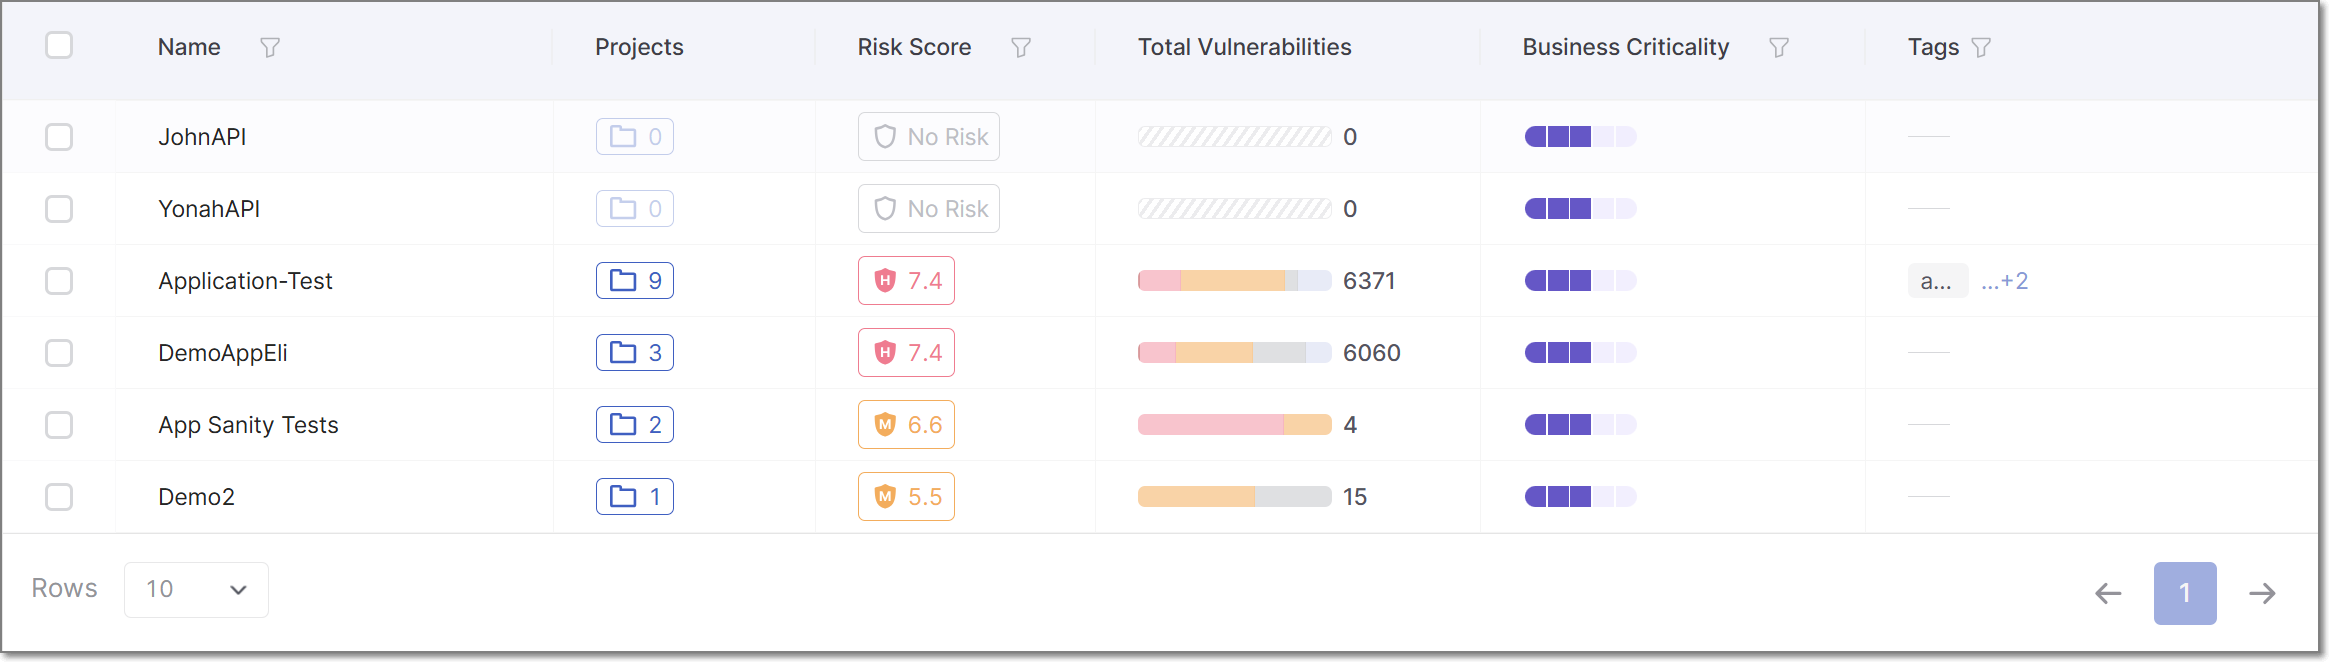The width and height of the screenshot is (2329, 662).
Task: Click Application-Test vulnerabilities severity bar
Action: (1234, 281)
